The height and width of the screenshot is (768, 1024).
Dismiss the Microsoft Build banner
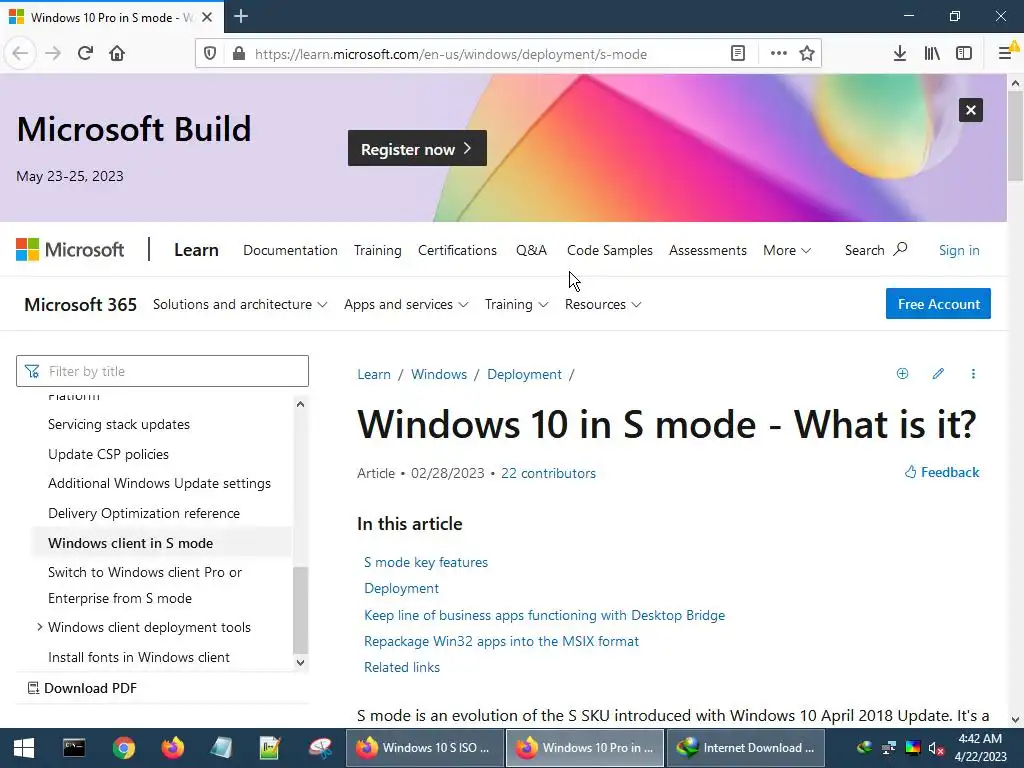(x=970, y=110)
